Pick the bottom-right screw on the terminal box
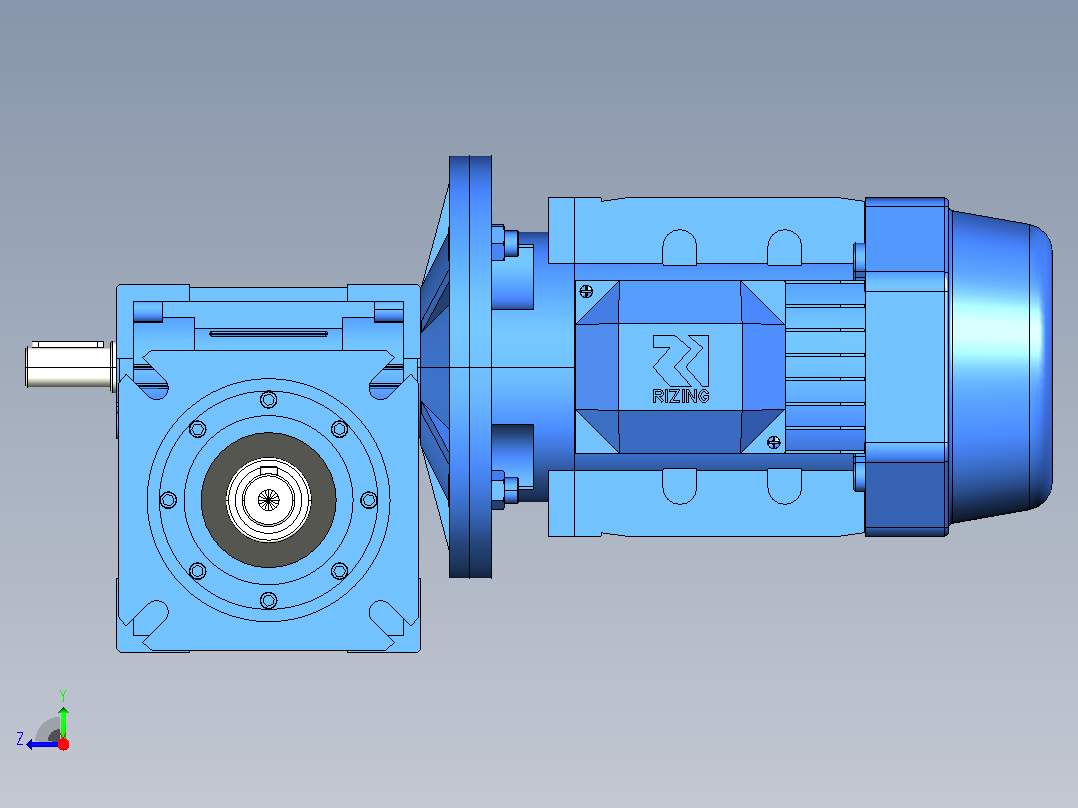The image size is (1078, 808). (773, 442)
